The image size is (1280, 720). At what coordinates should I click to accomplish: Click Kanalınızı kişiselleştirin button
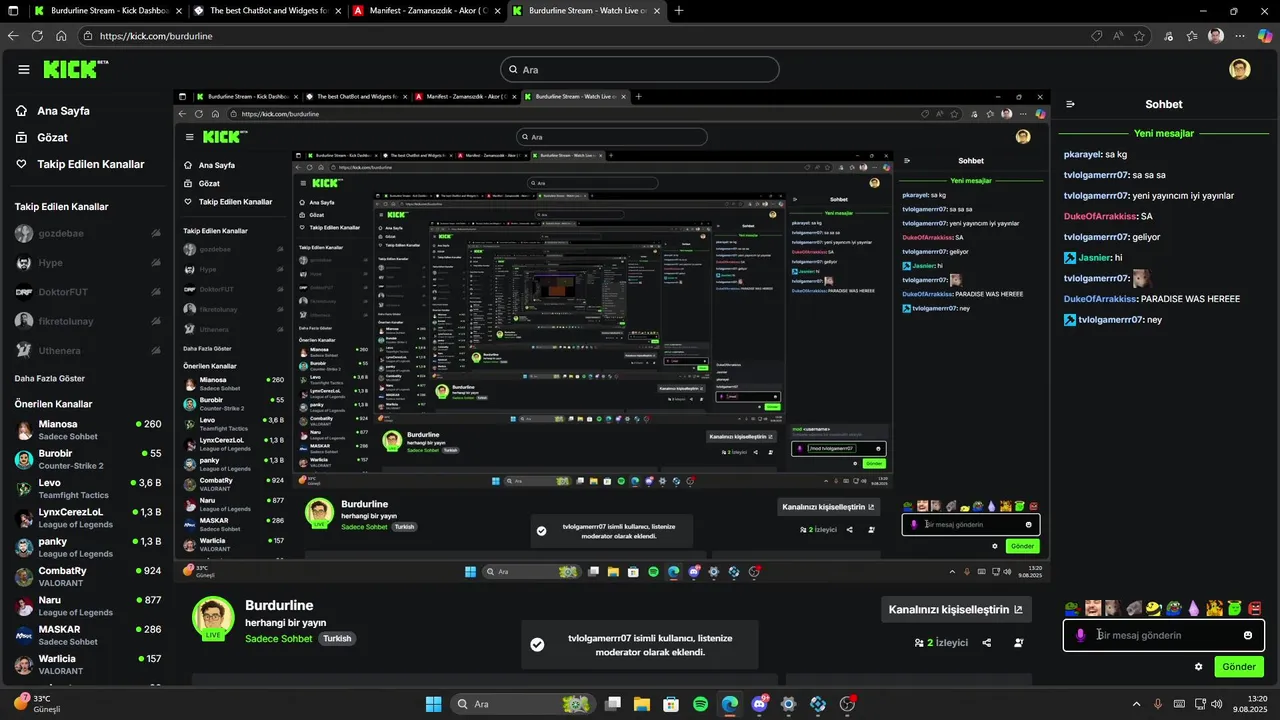pyautogui.click(x=957, y=609)
